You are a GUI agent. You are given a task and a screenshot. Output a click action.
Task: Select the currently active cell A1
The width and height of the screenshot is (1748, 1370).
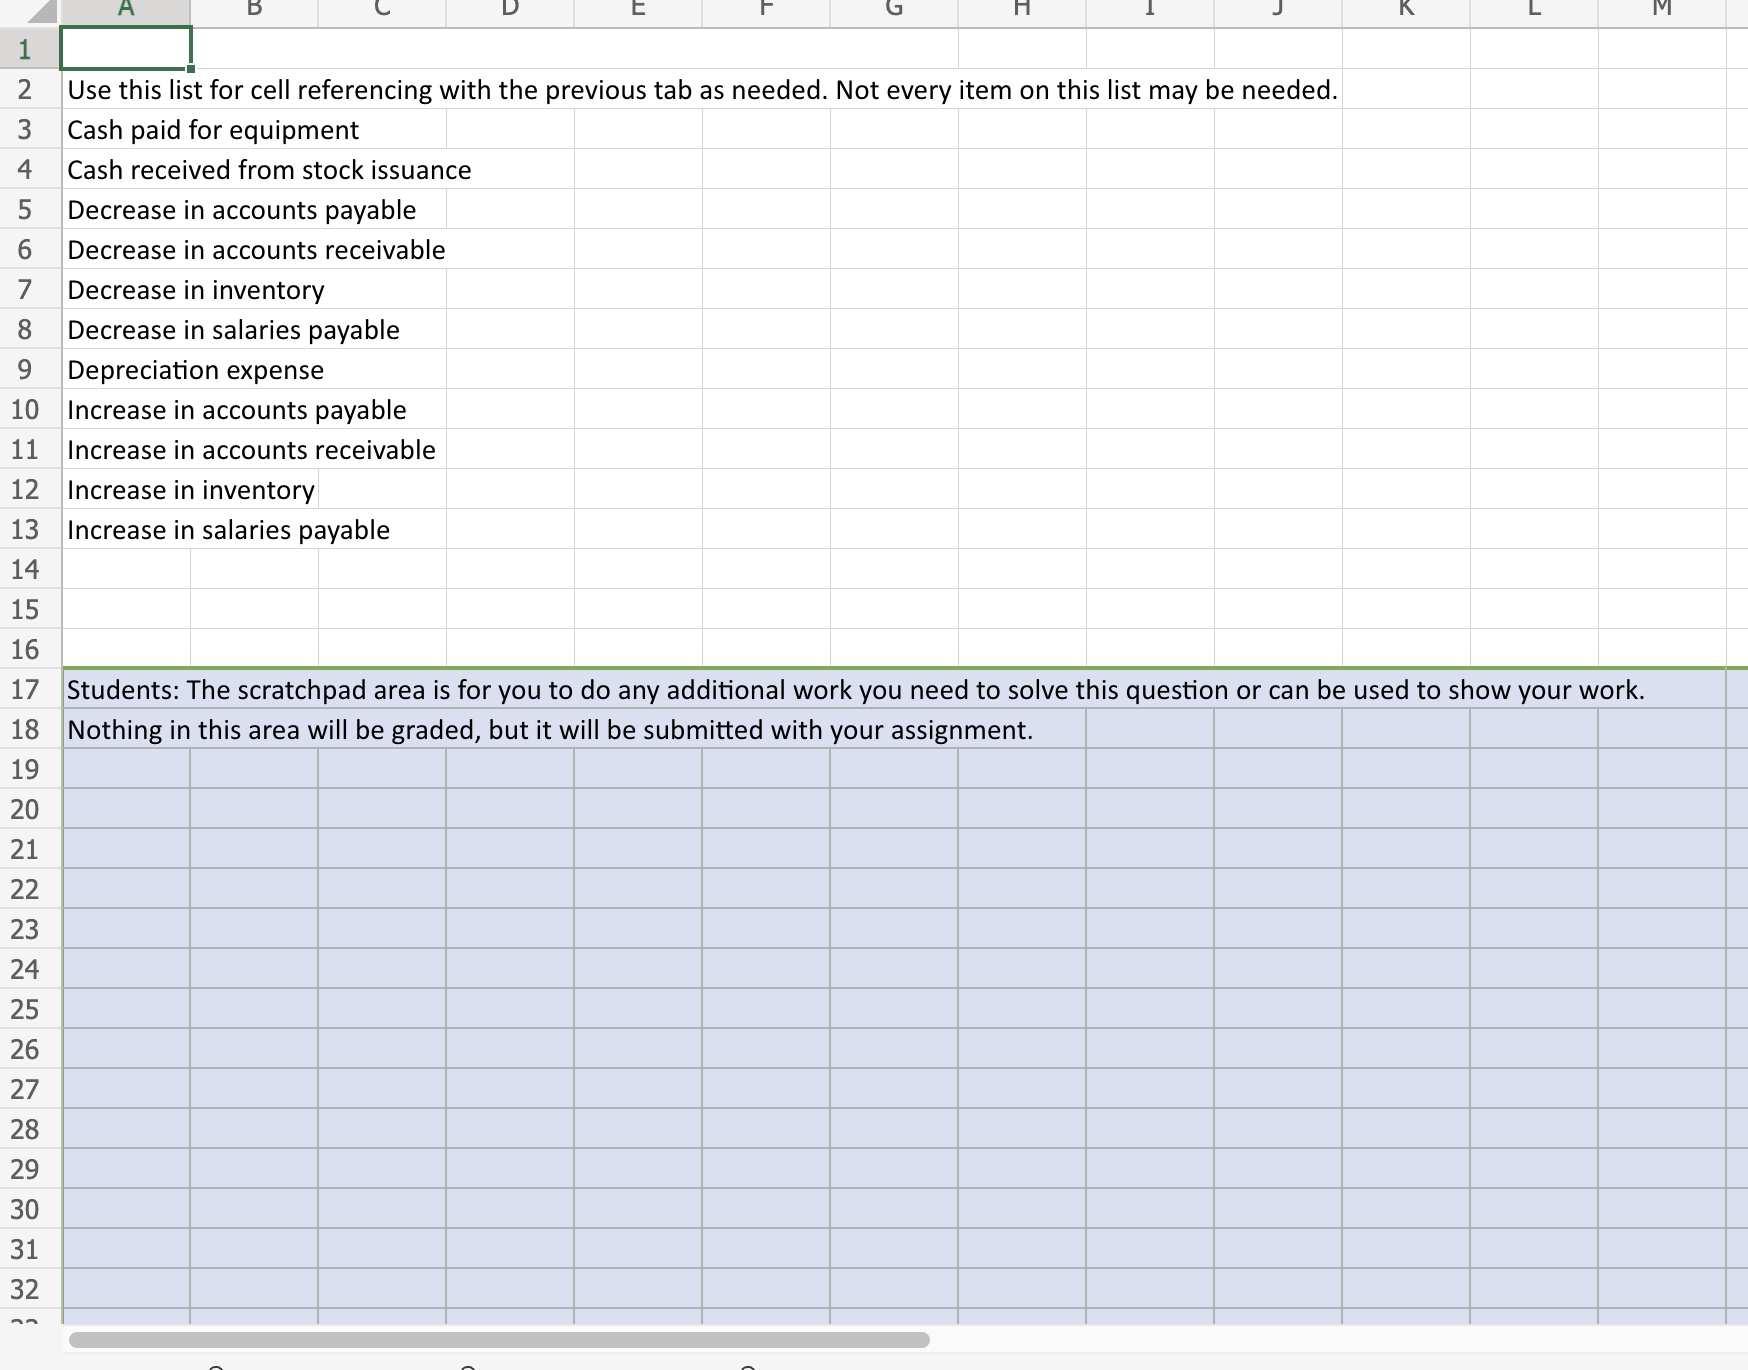125,48
